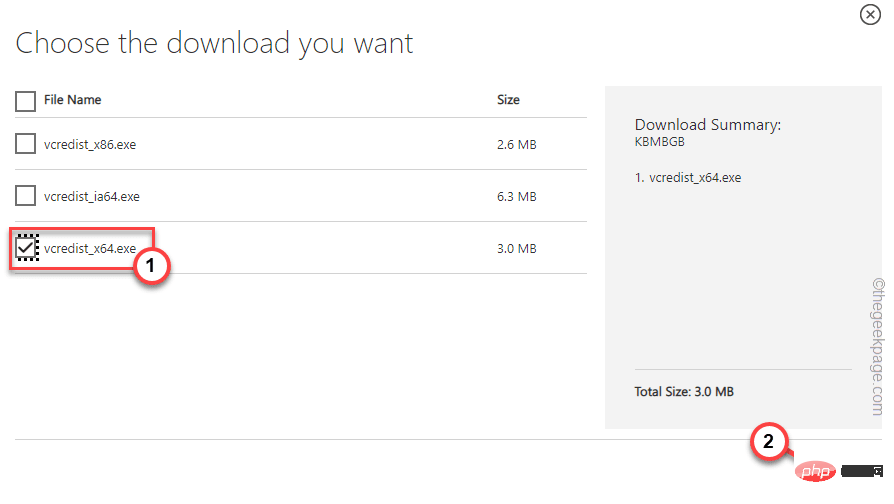Uncheck the vcredist_x64.exe checkbox

point(26,248)
